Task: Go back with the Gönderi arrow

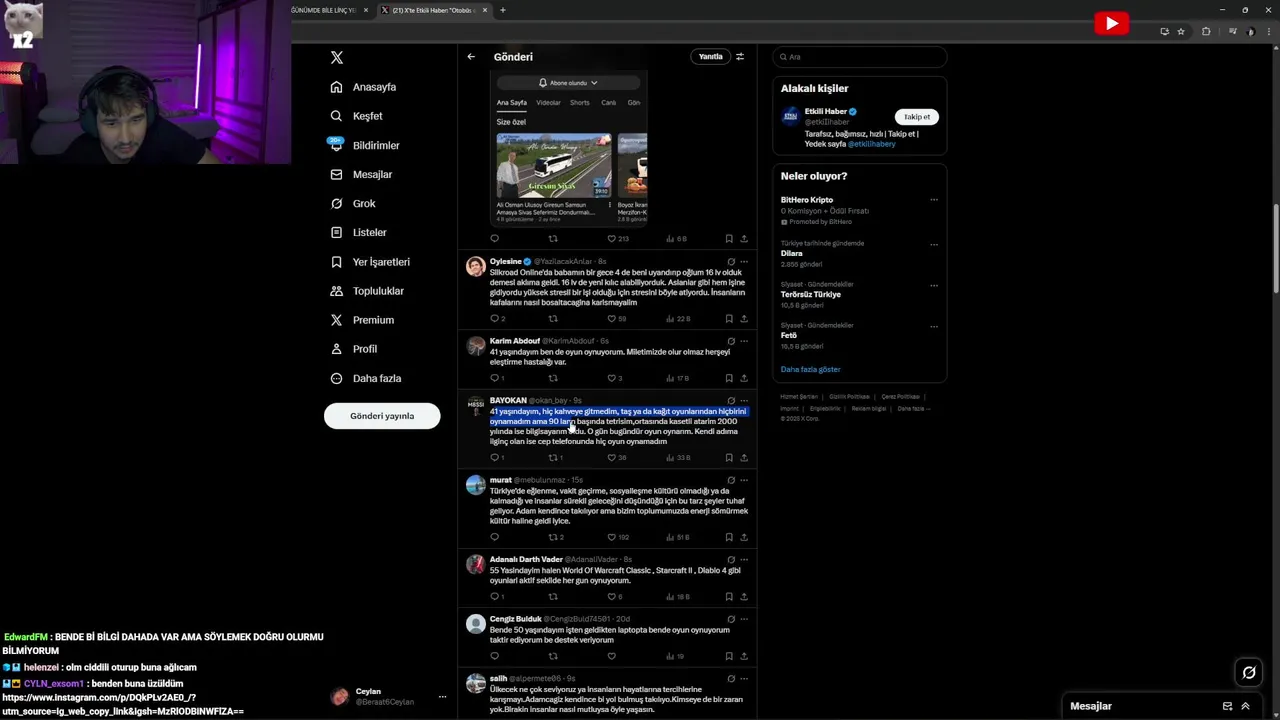Action: 471,57
